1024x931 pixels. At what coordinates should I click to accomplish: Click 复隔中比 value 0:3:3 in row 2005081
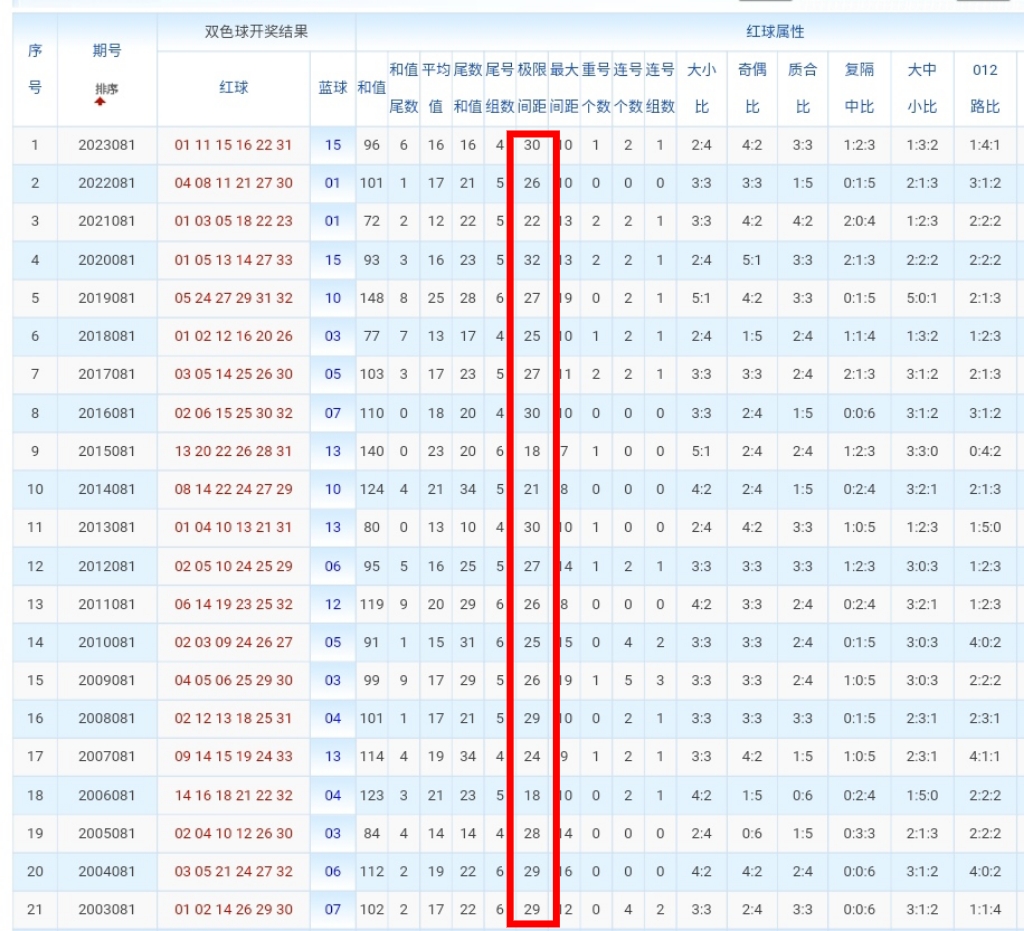click(859, 833)
